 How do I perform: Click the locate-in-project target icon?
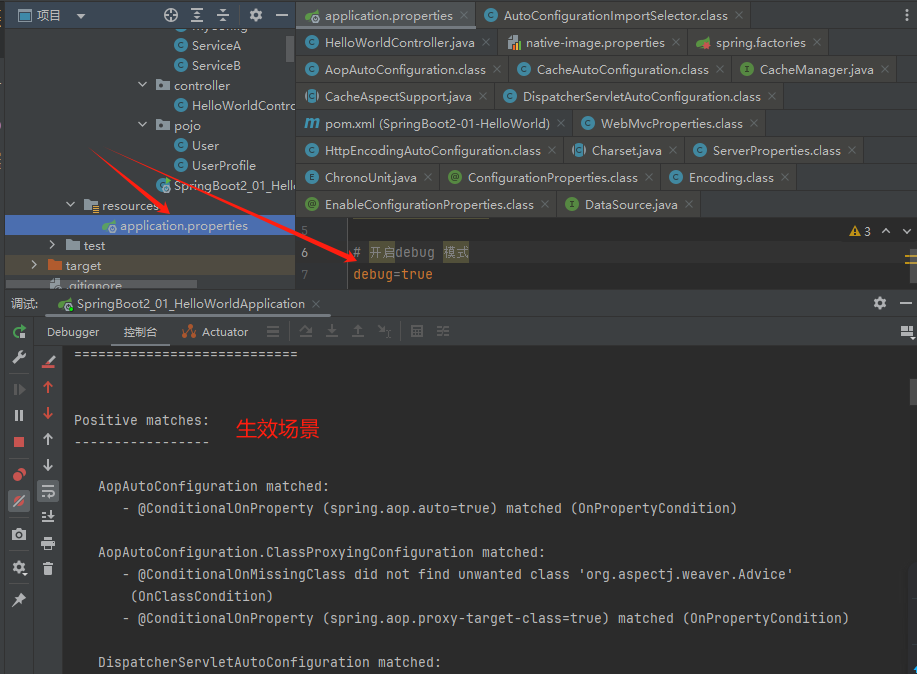[171, 15]
